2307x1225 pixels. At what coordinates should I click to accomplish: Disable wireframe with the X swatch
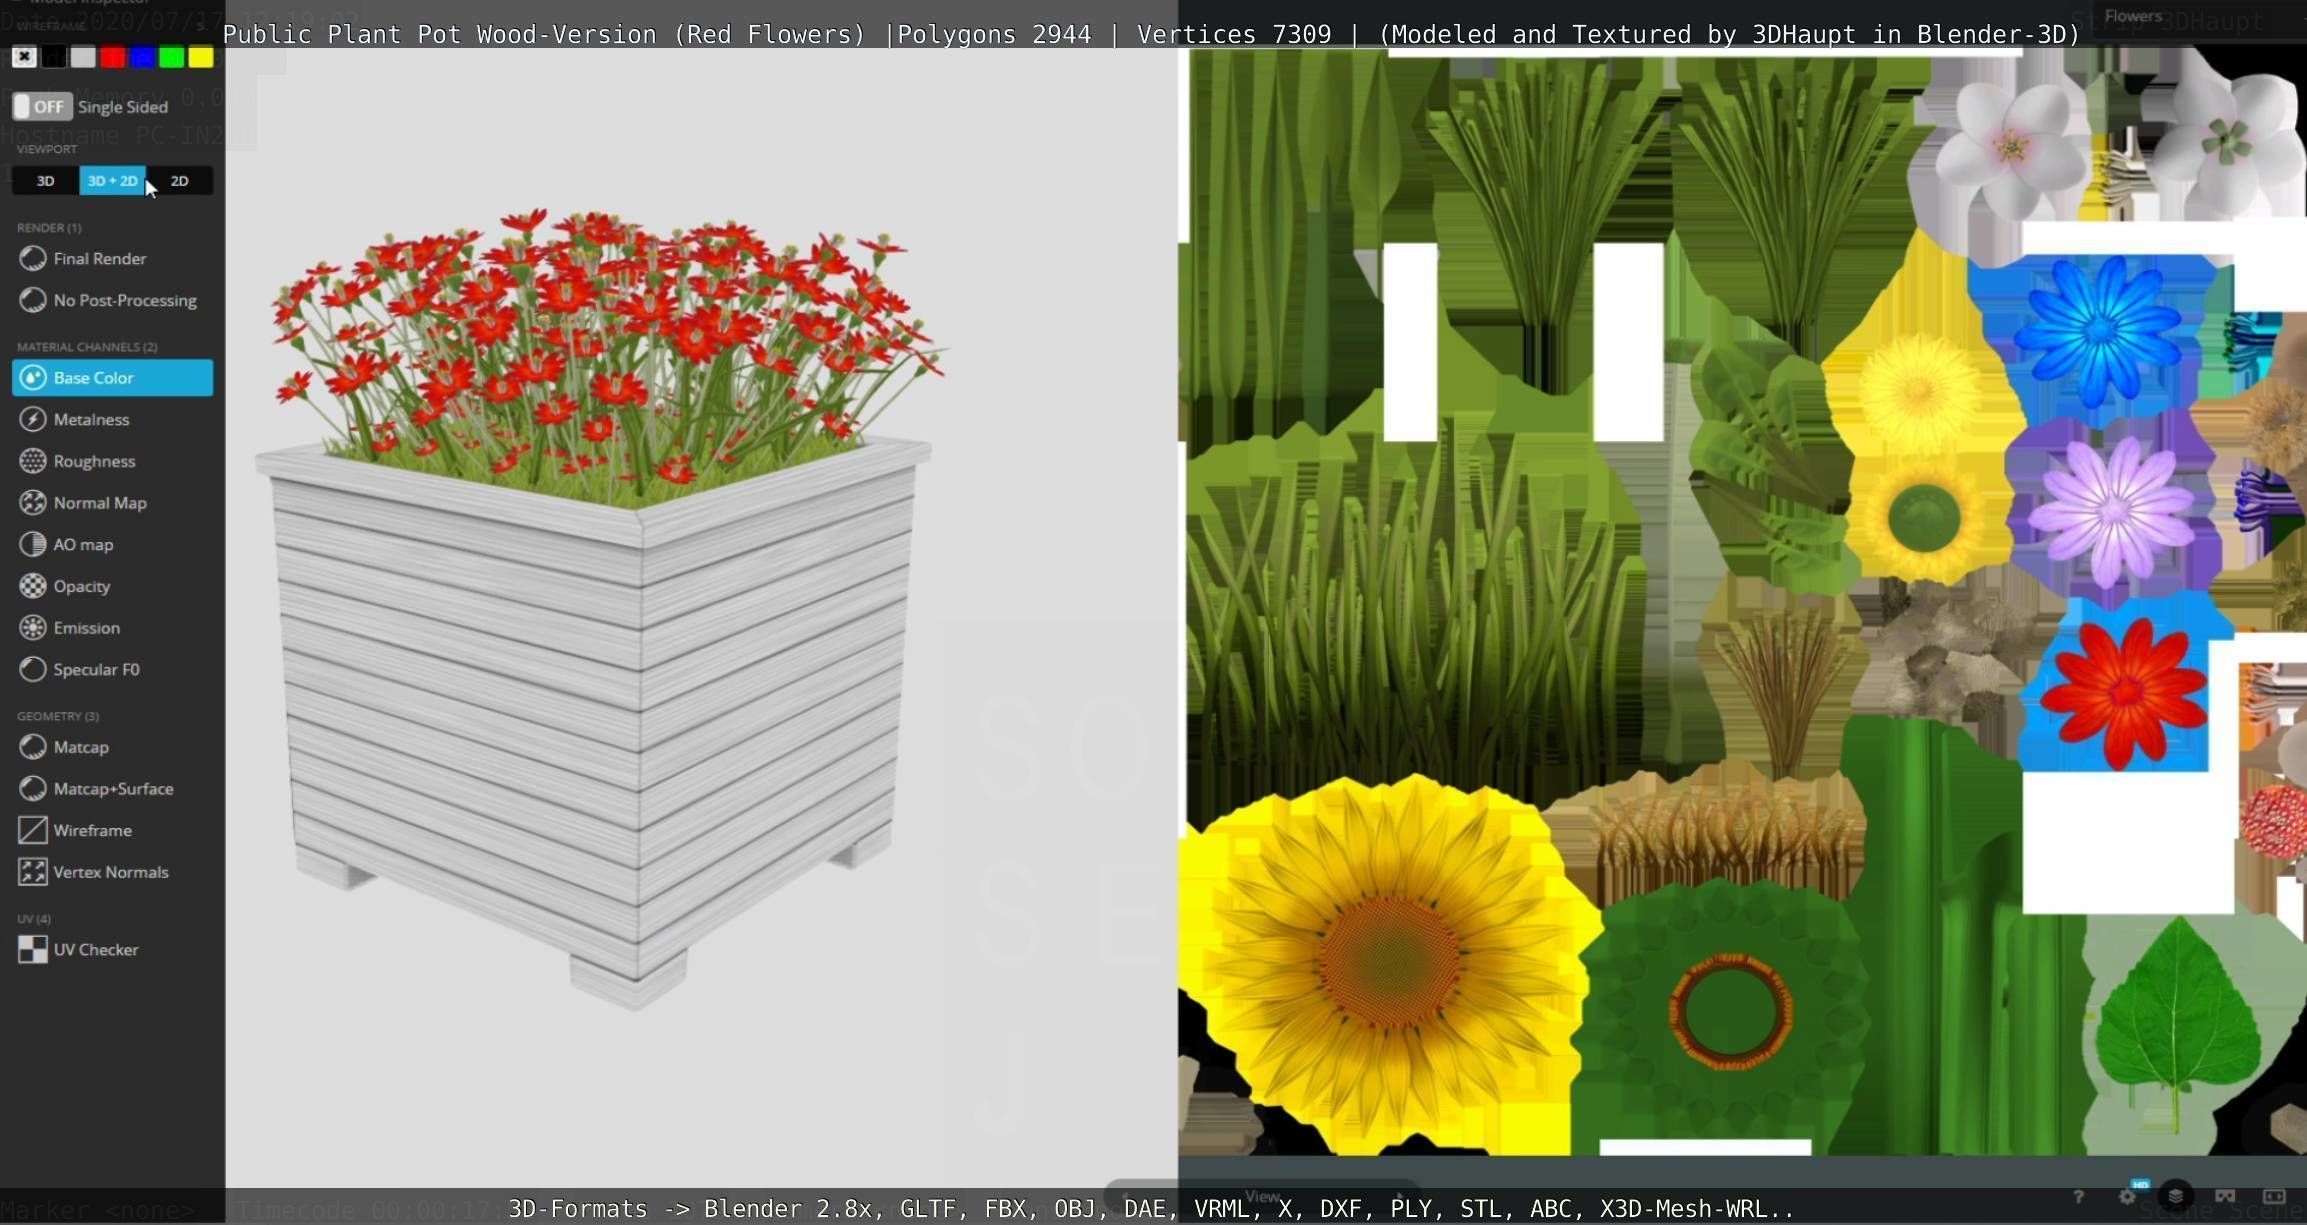click(x=24, y=57)
